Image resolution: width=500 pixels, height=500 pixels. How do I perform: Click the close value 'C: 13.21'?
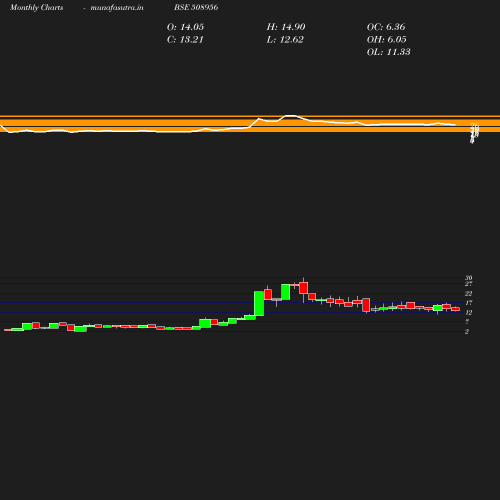185,40
